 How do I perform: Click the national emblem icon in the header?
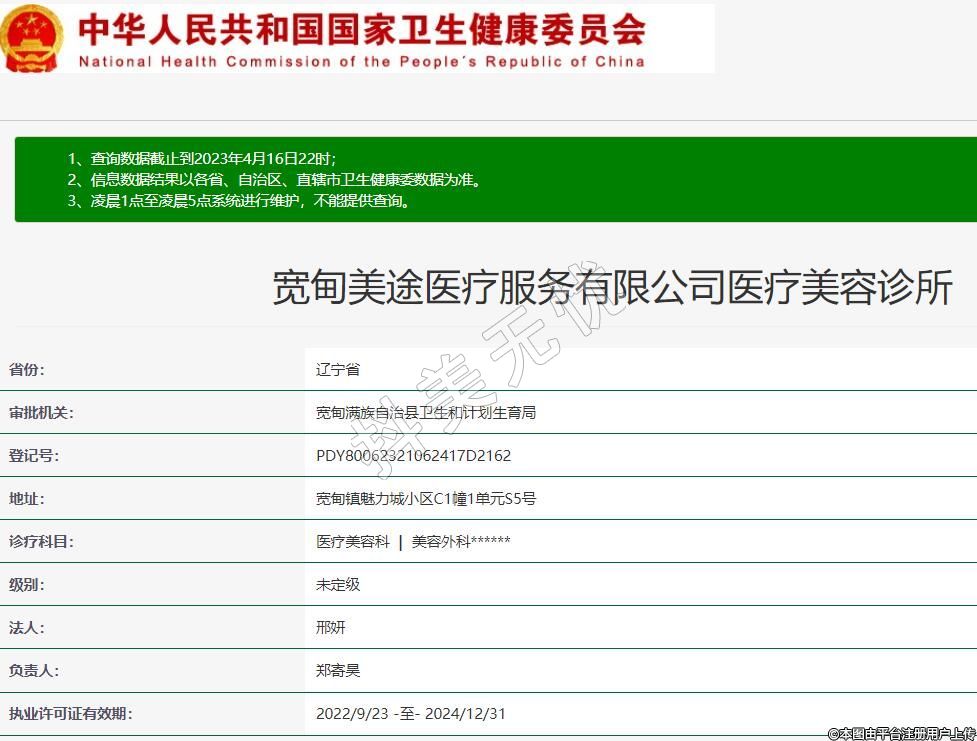click(33, 38)
